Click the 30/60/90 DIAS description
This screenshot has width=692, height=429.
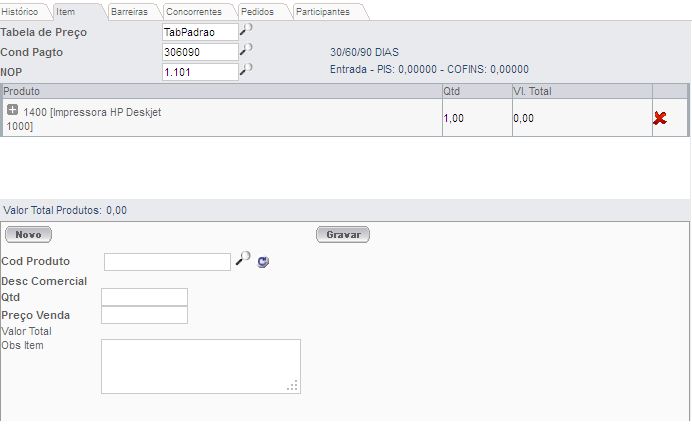click(364, 52)
